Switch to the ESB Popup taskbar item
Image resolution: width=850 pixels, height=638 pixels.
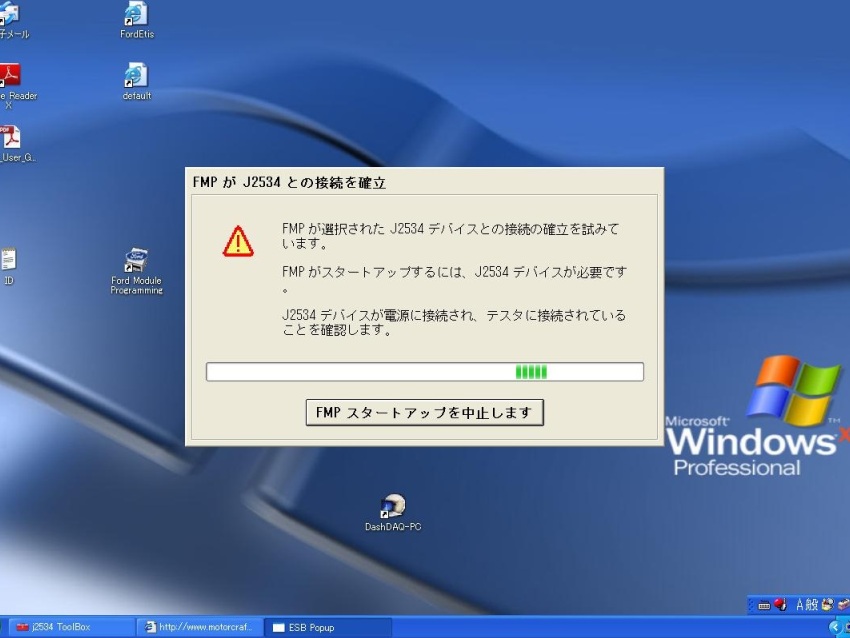(327, 627)
